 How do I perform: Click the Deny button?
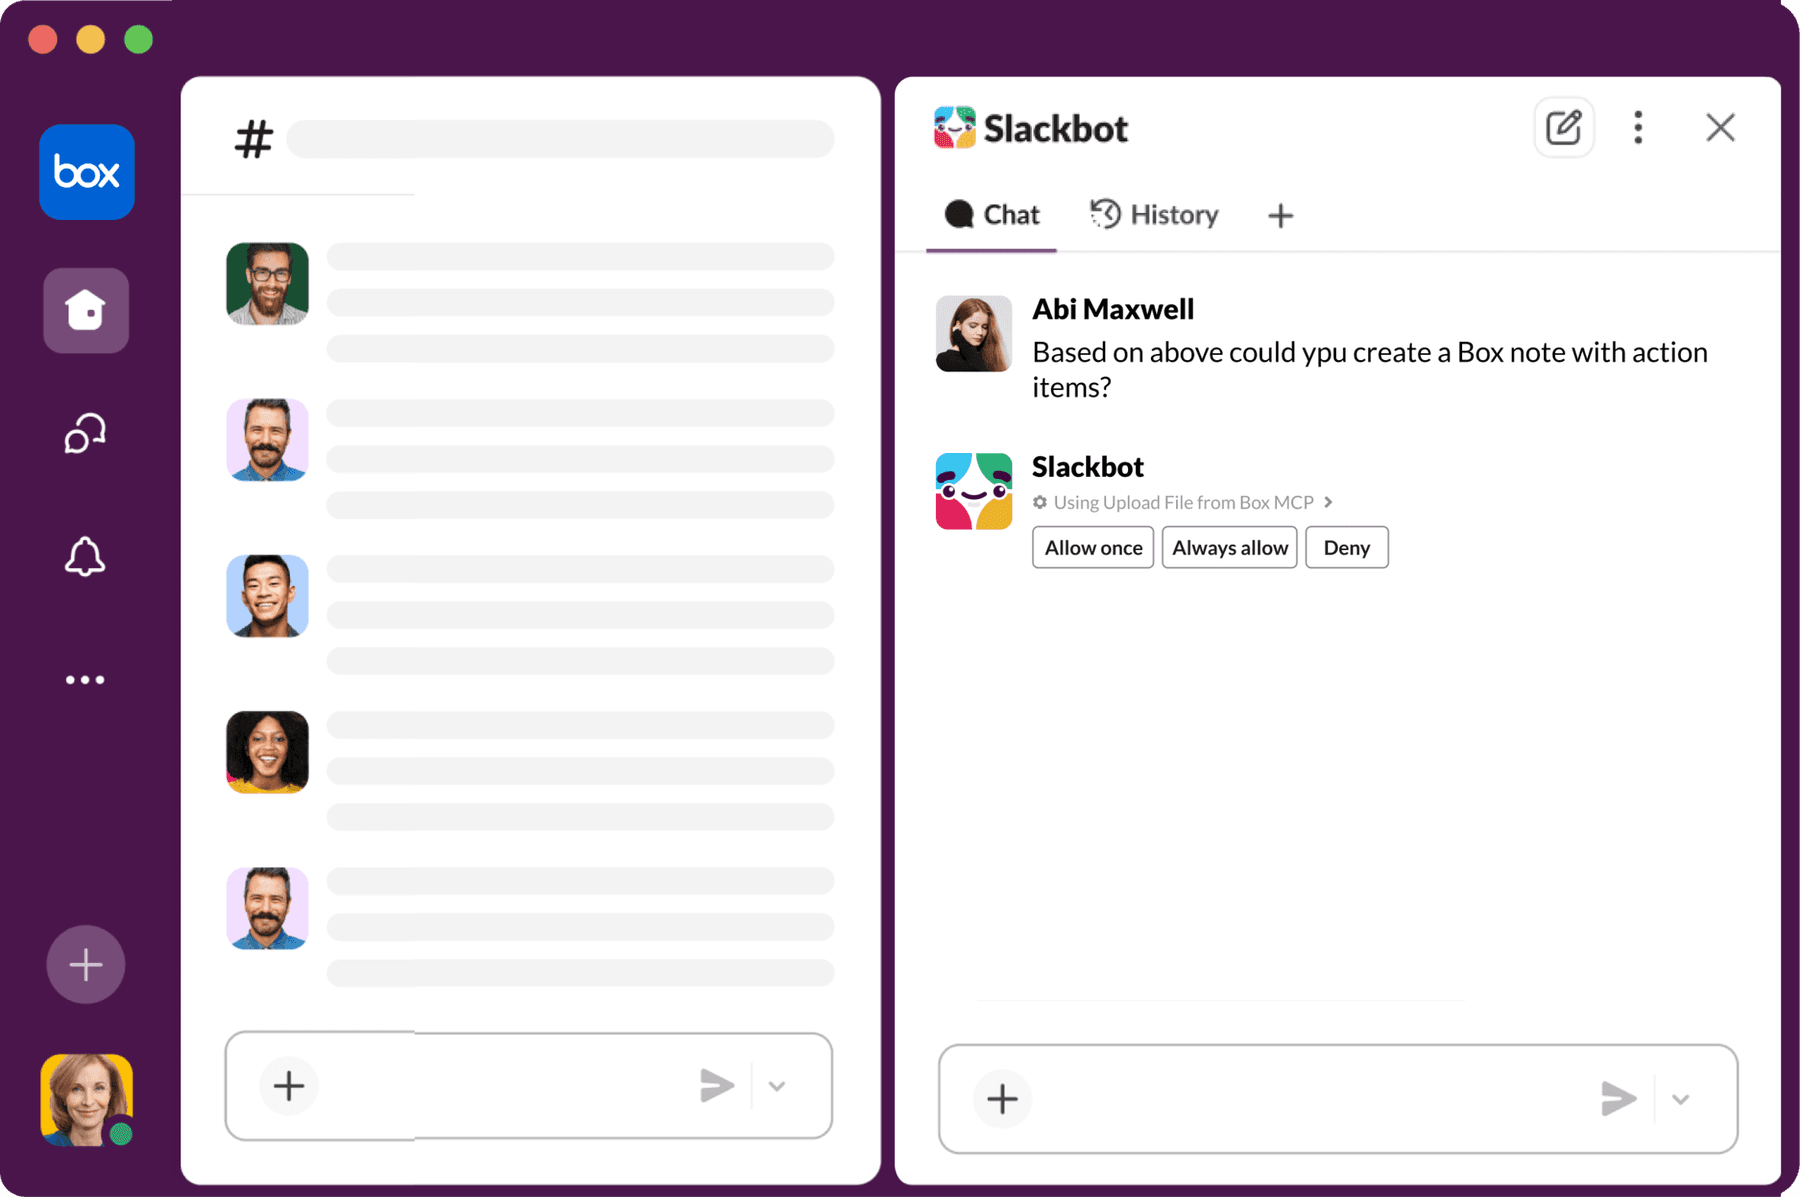pos(1347,547)
